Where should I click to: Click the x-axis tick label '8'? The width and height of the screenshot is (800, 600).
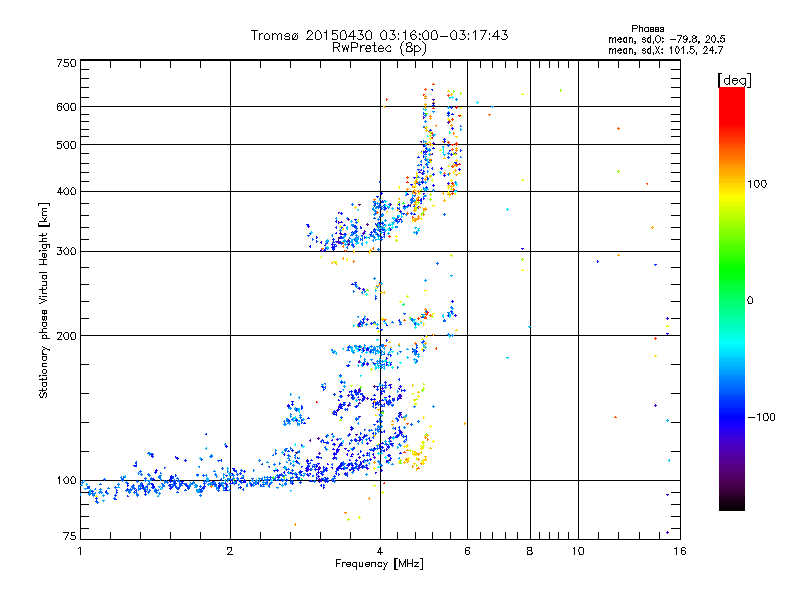(x=530, y=551)
